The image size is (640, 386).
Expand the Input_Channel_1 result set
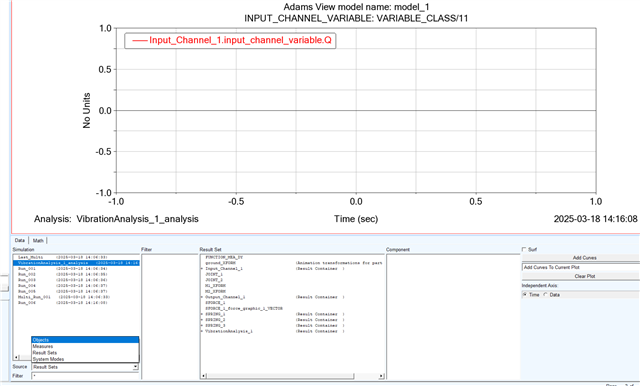click(202, 268)
